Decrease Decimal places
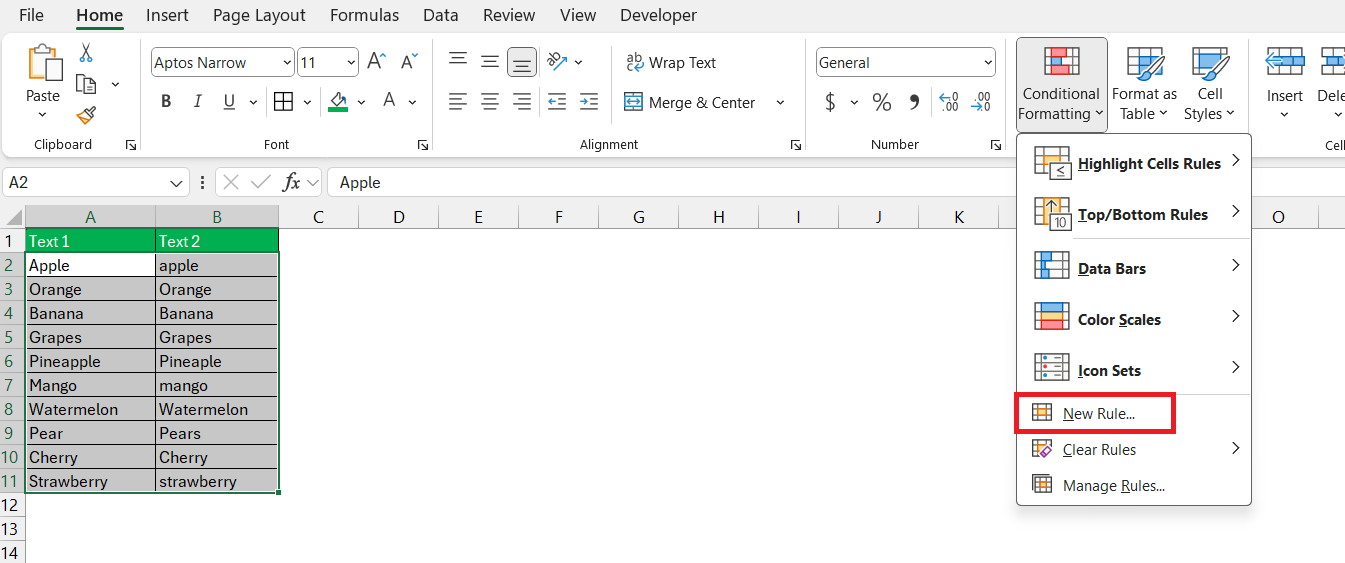Viewport: 1345px width, 563px height. (x=981, y=102)
